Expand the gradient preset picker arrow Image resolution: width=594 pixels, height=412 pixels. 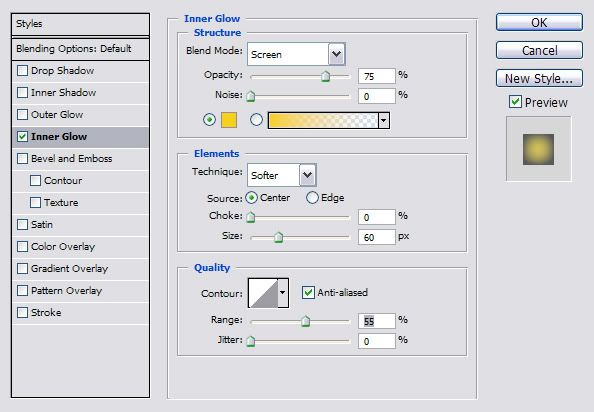tap(383, 120)
